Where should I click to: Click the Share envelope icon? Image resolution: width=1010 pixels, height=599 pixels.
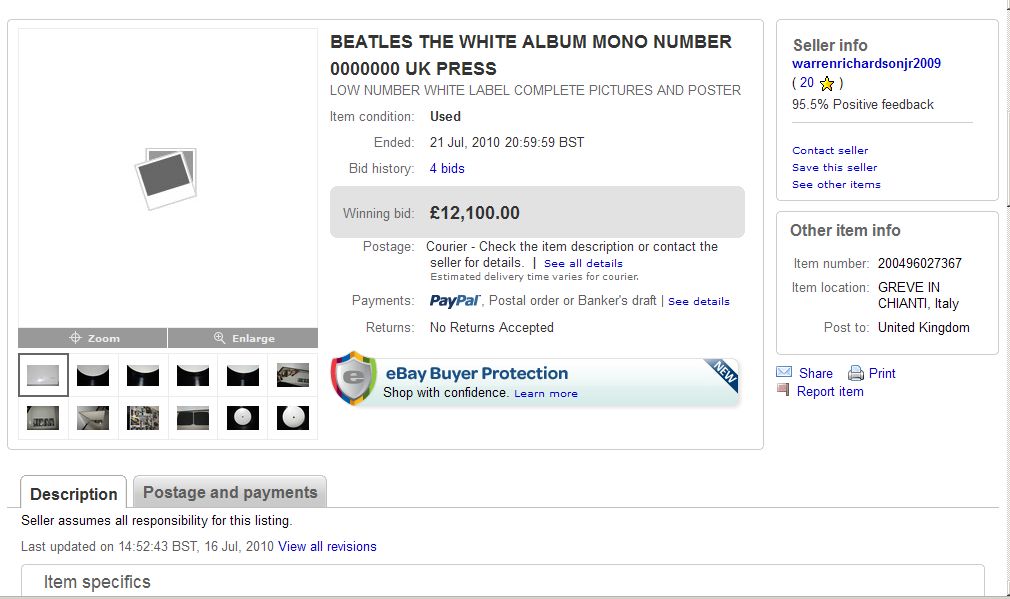point(784,373)
